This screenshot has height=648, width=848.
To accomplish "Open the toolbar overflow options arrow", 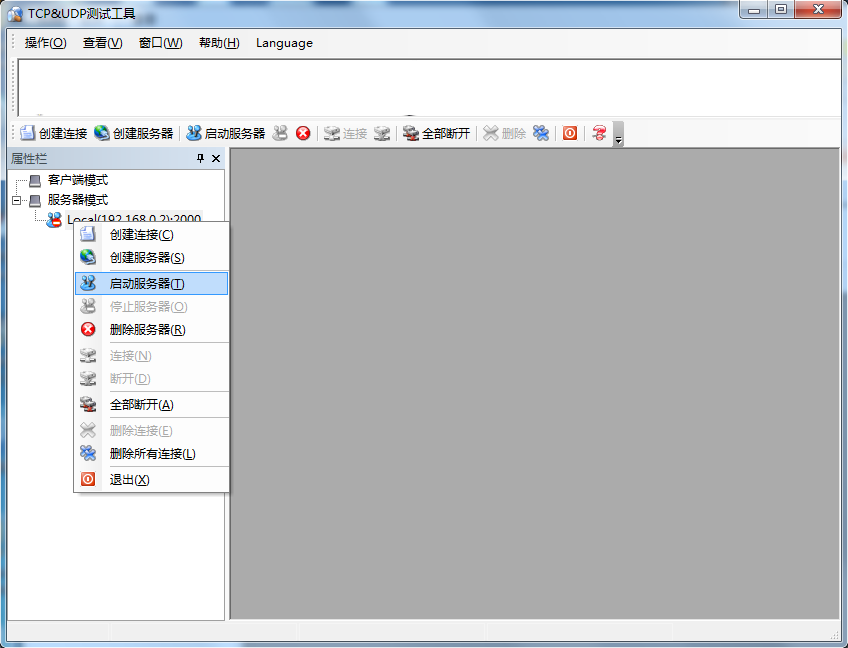I will point(619,134).
